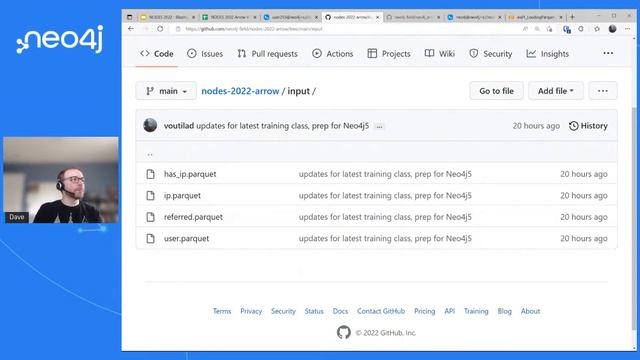640x360 pixels.
Task: Open the Code tab
Action: pyautogui.click(x=157, y=54)
